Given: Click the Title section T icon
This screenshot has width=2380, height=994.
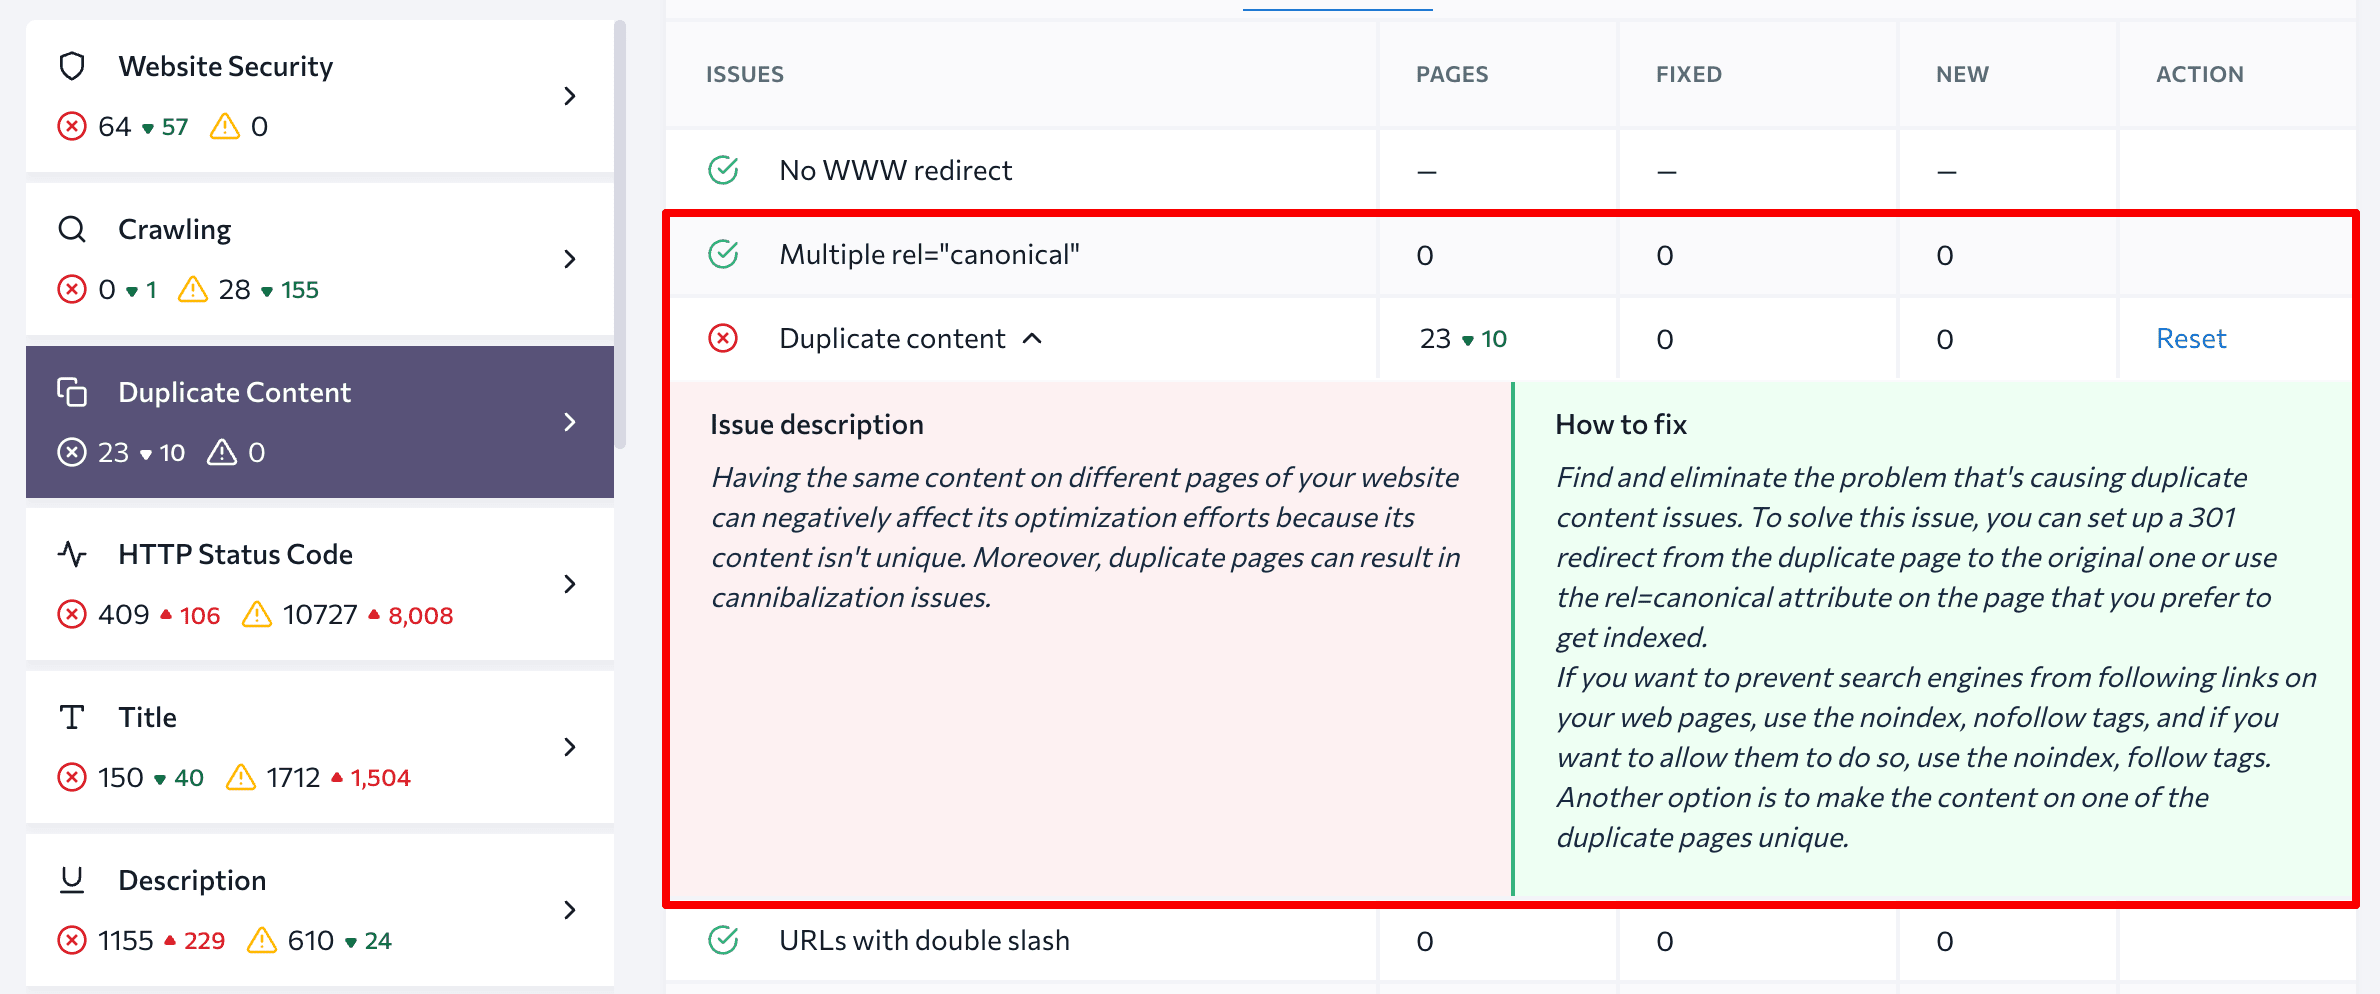Looking at the screenshot, I should pyautogui.click(x=71, y=716).
